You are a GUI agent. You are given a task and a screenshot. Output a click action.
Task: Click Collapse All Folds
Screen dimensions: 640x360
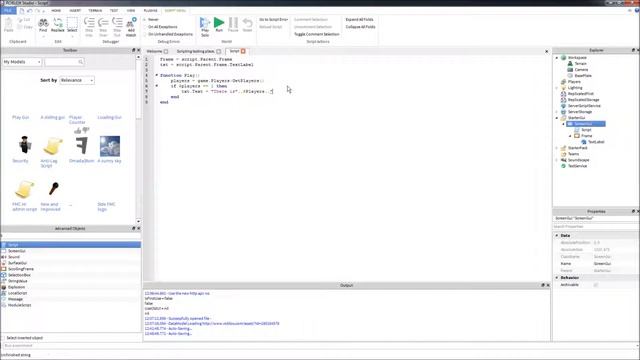pyautogui.click(x=360, y=27)
